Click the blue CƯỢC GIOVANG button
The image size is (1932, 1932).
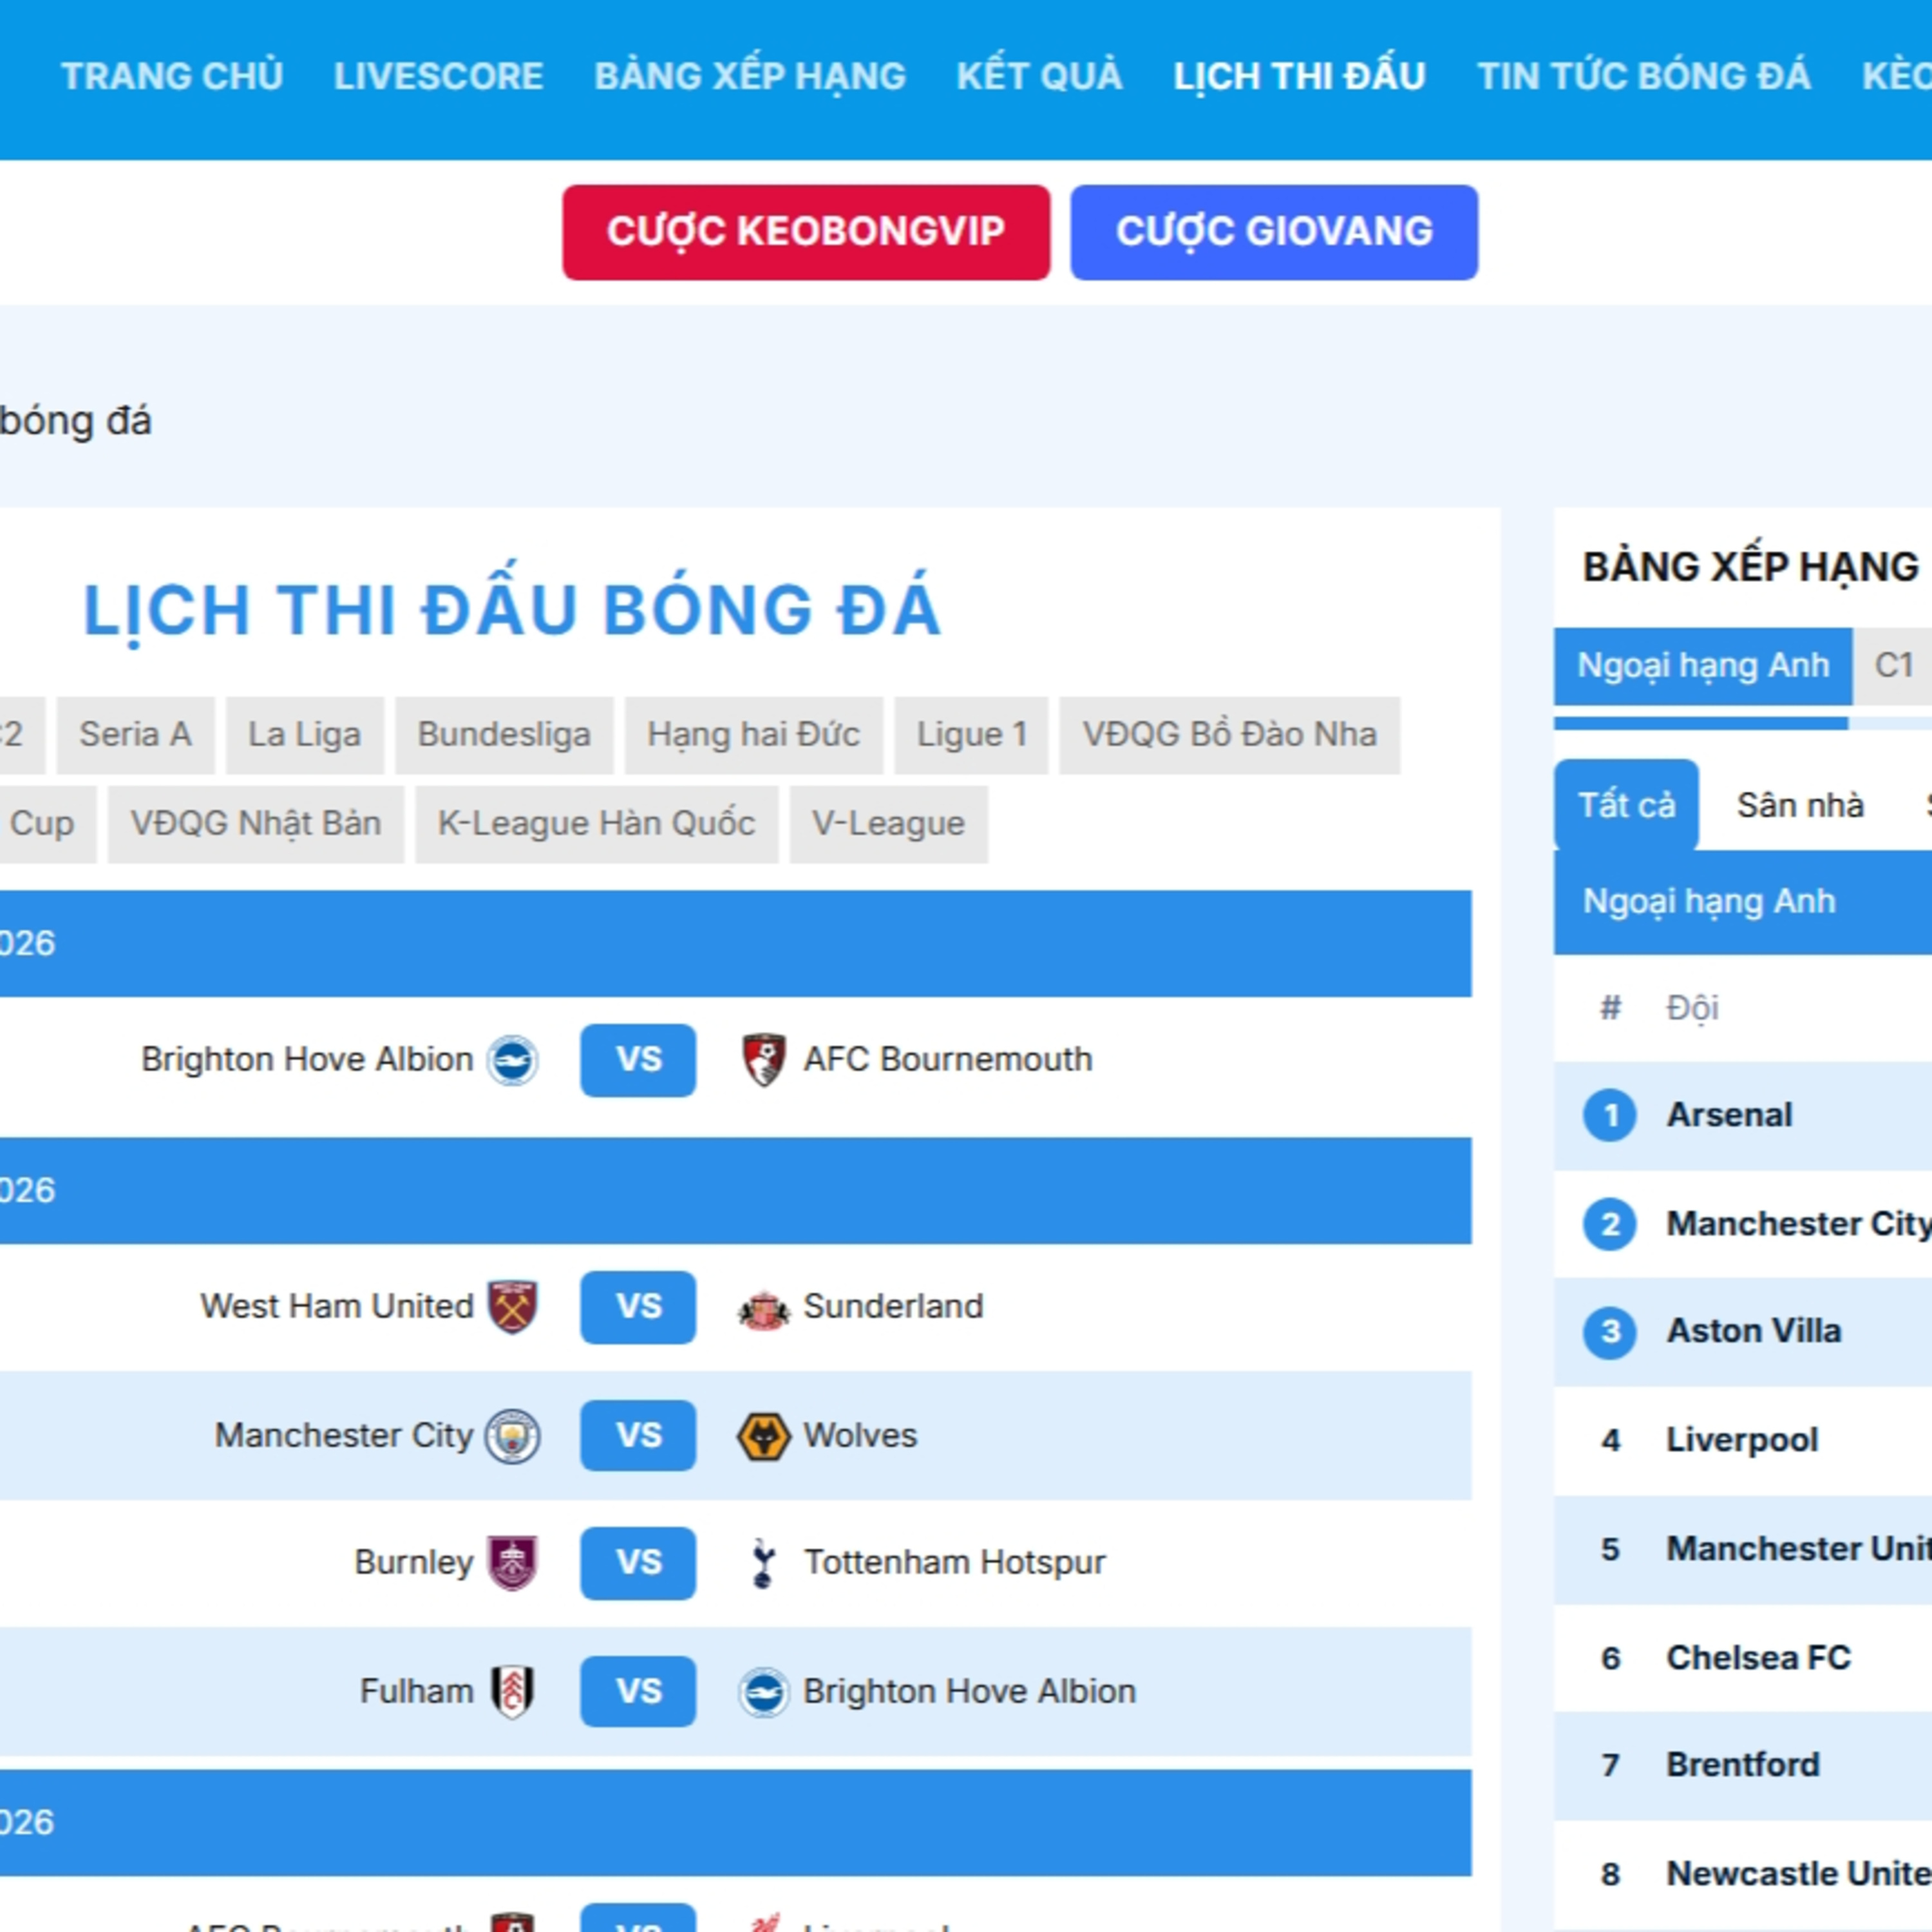tap(1274, 232)
